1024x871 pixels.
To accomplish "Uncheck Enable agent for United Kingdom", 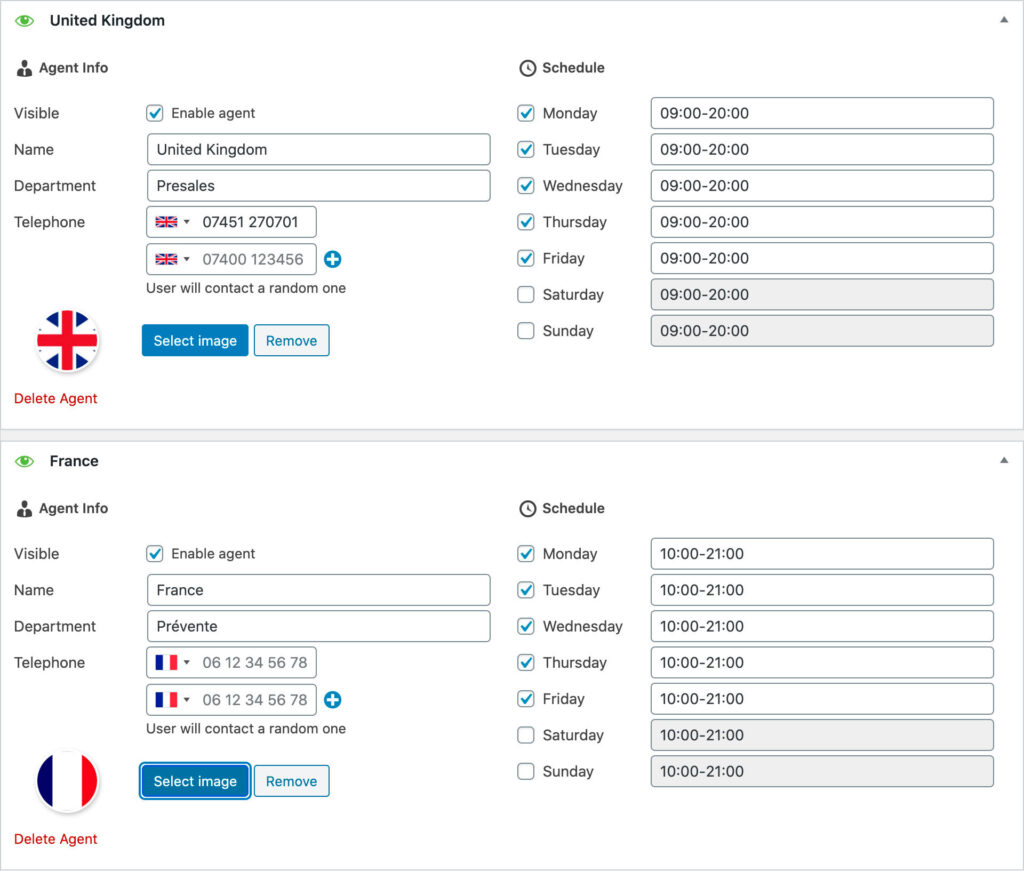I will coord(155,113).
